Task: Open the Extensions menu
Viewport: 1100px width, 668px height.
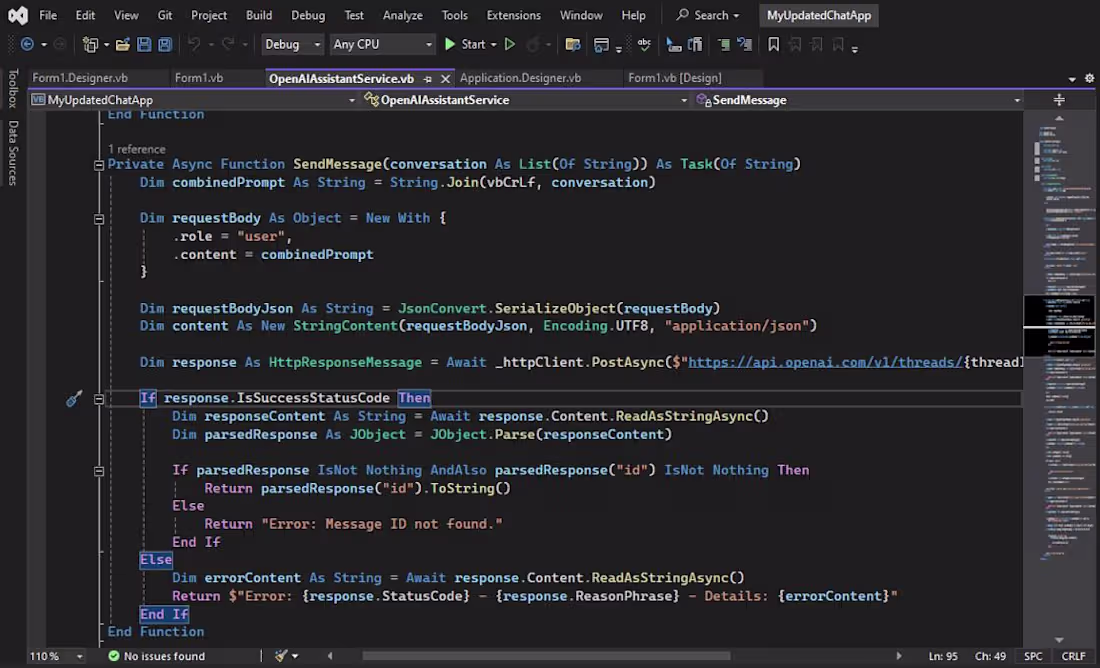Action: pyautogui.click(x=514, y=15)
